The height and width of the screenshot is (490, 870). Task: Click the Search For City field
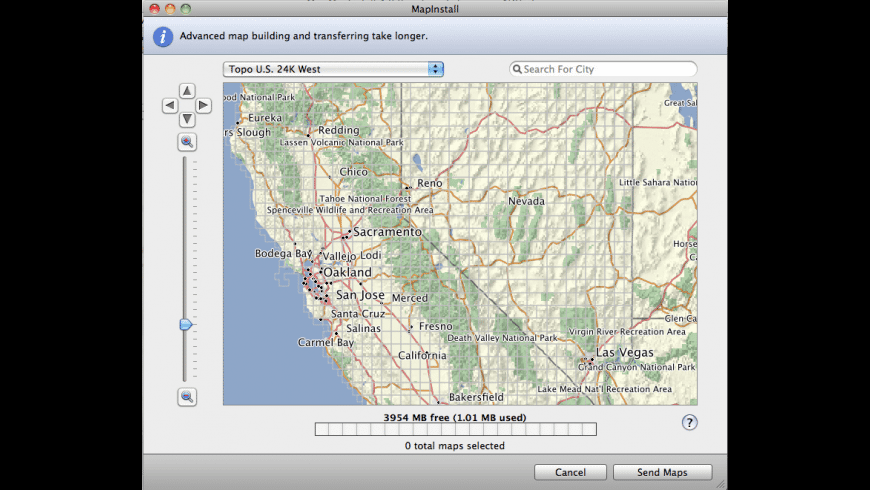(x=603, y=69)
